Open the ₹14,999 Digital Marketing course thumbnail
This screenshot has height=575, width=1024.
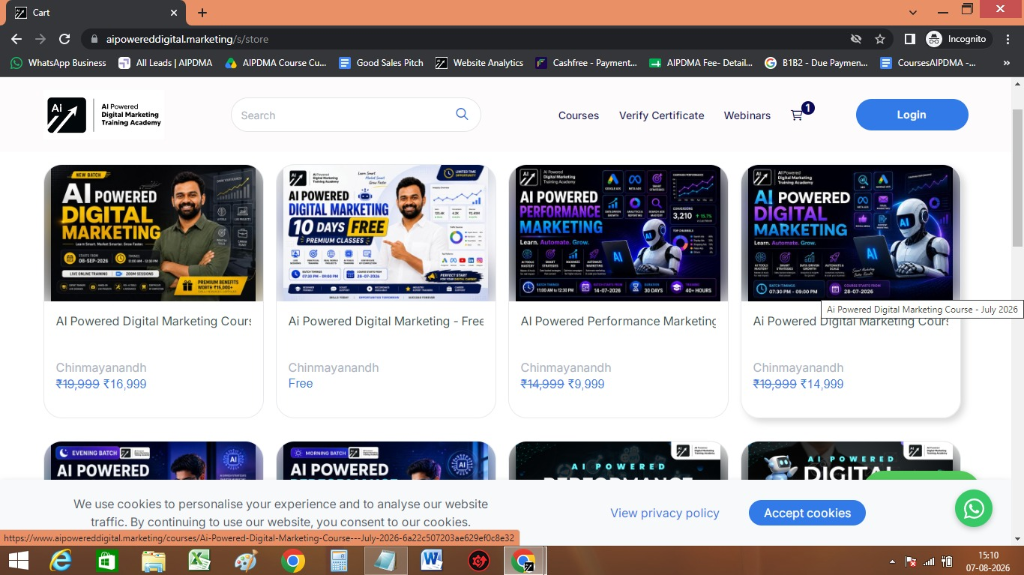[x=850, y=233]
